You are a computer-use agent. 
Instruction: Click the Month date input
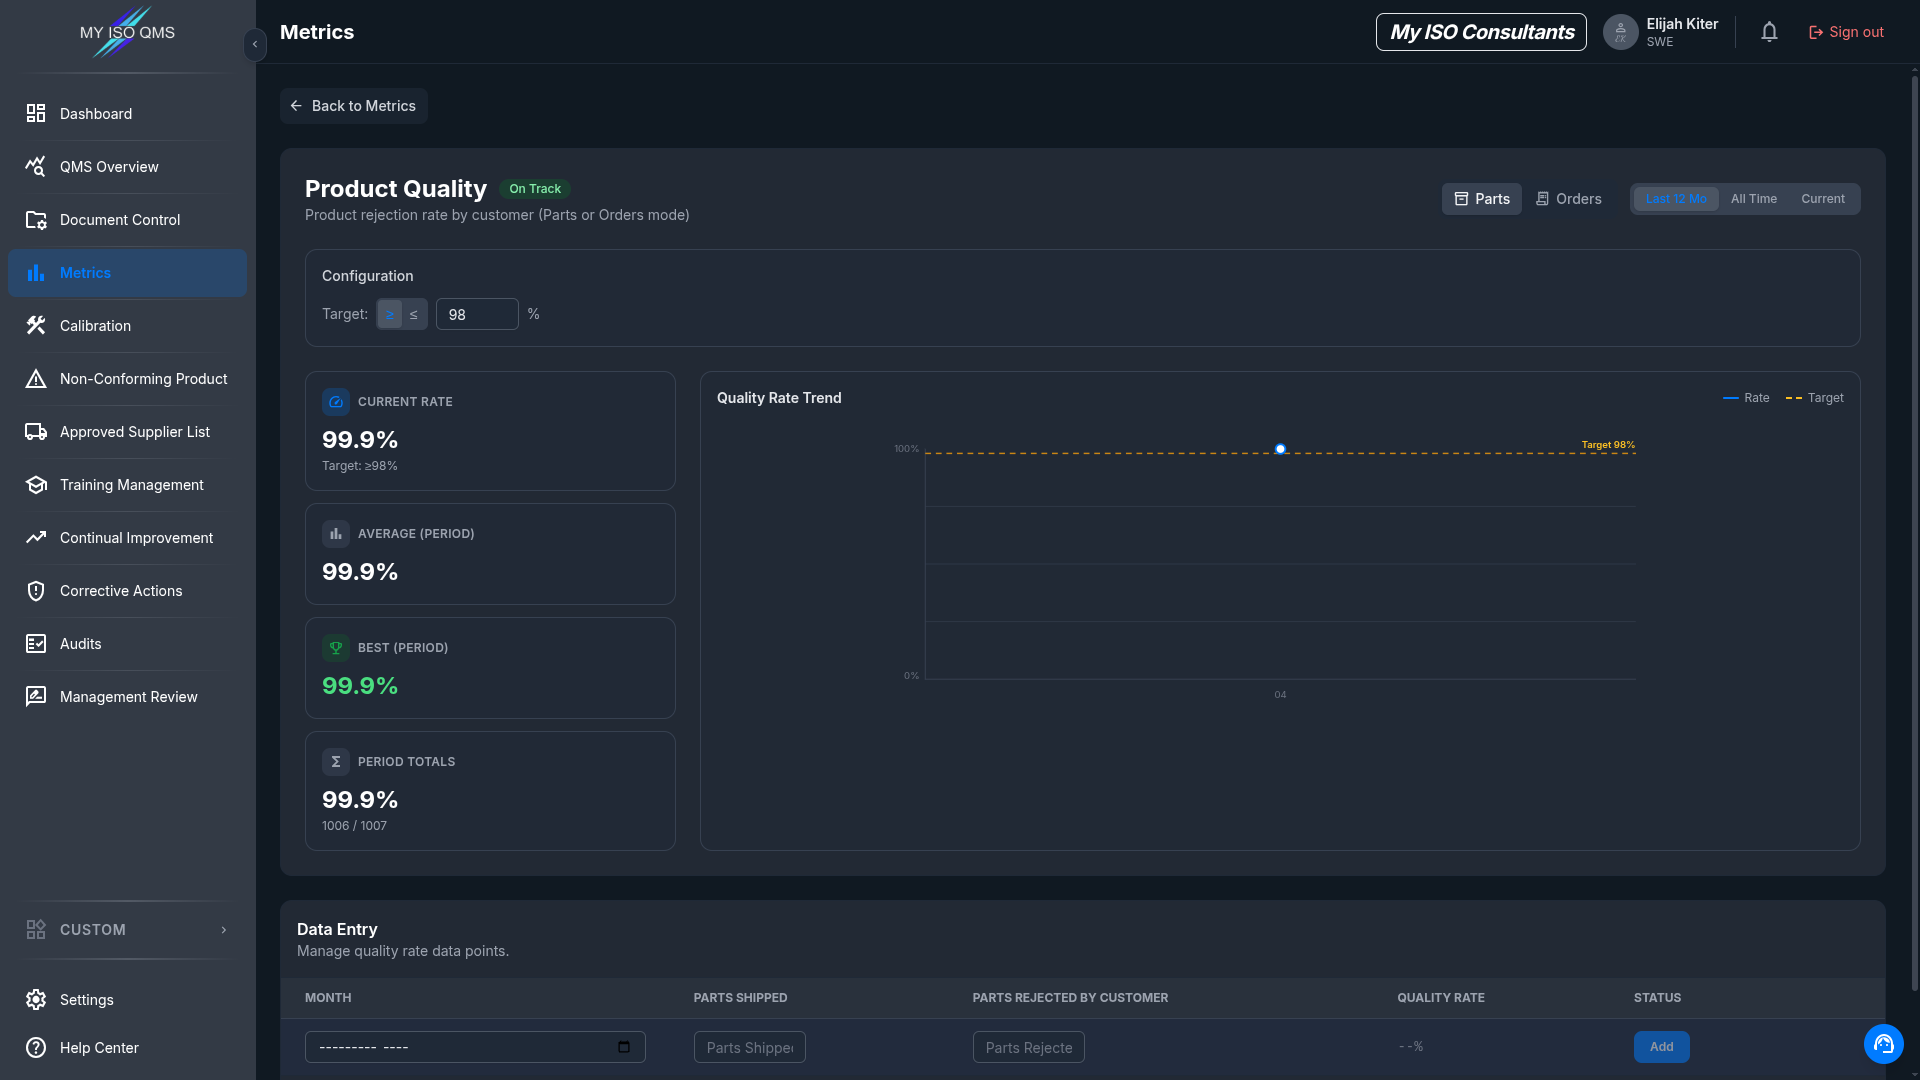pyautogui.click(x=475, y=1047)
